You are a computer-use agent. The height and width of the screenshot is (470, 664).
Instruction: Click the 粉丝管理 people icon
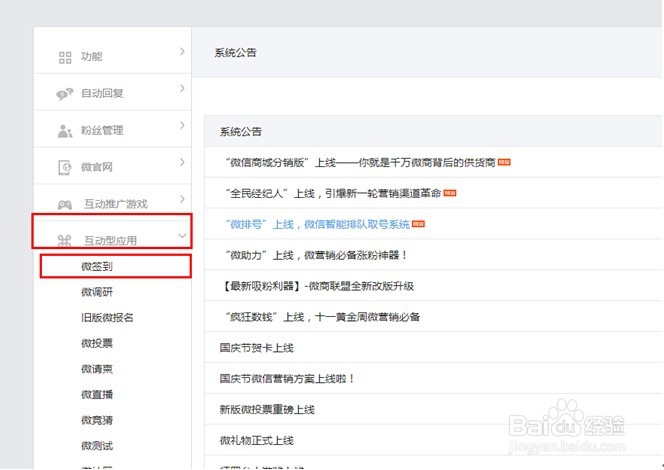[x=65, y=131]
